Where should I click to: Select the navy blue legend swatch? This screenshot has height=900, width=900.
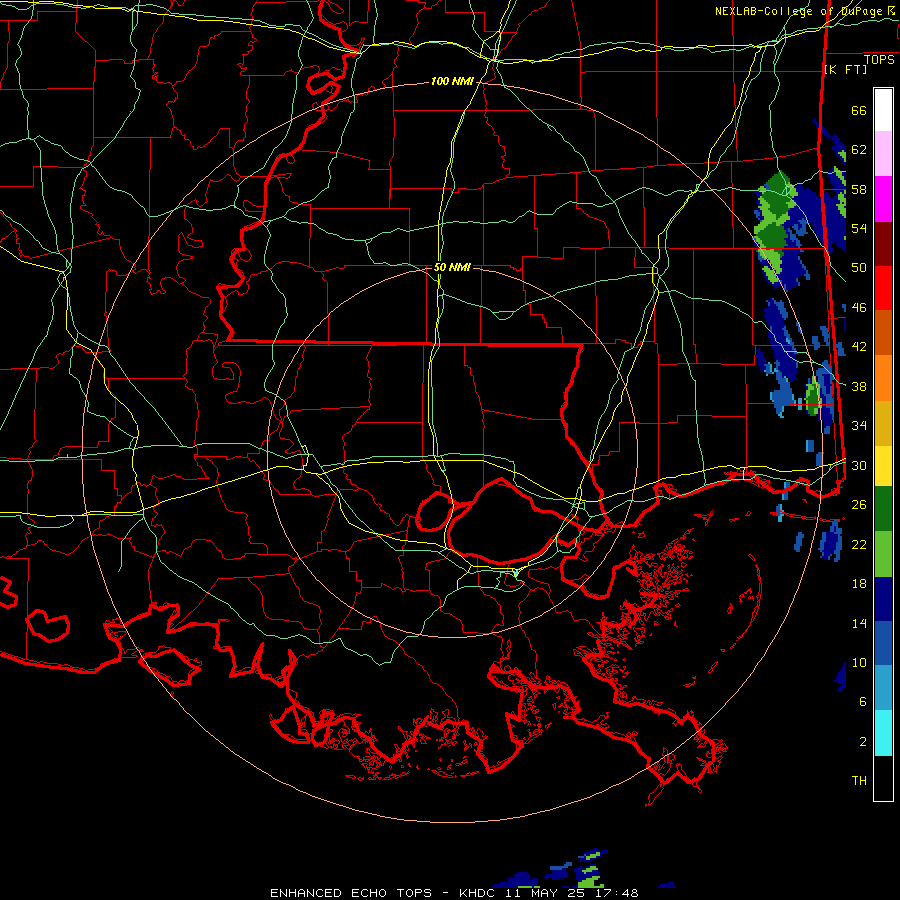pos(883,599)
